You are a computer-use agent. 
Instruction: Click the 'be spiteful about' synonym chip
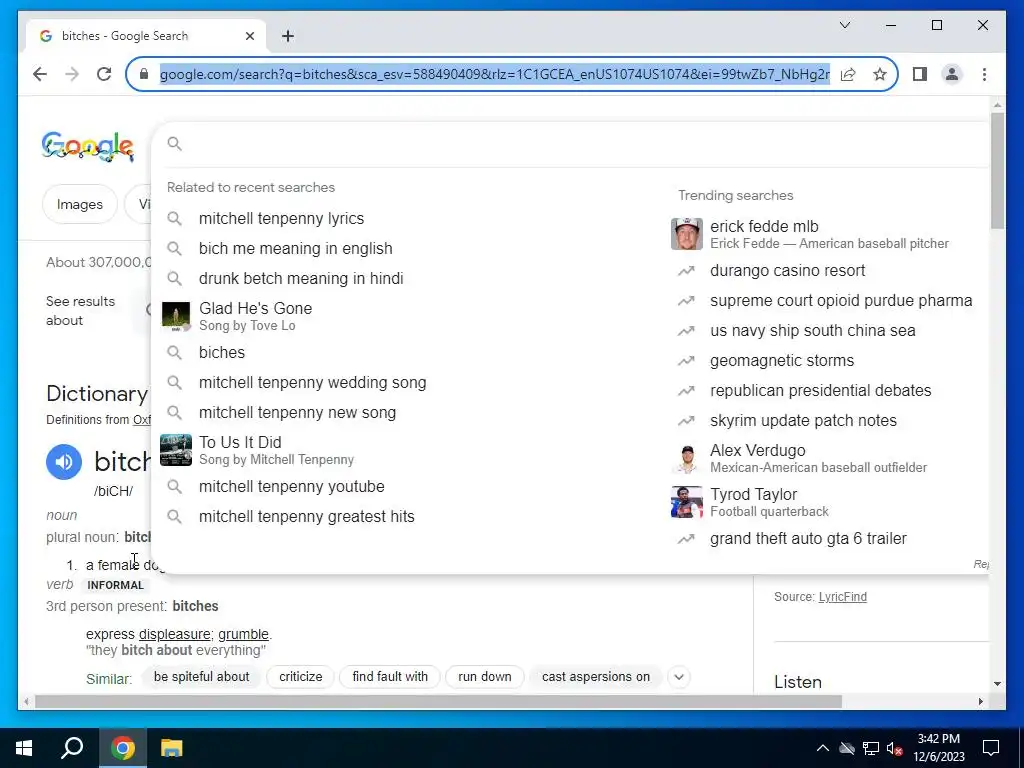coord(201,677)
